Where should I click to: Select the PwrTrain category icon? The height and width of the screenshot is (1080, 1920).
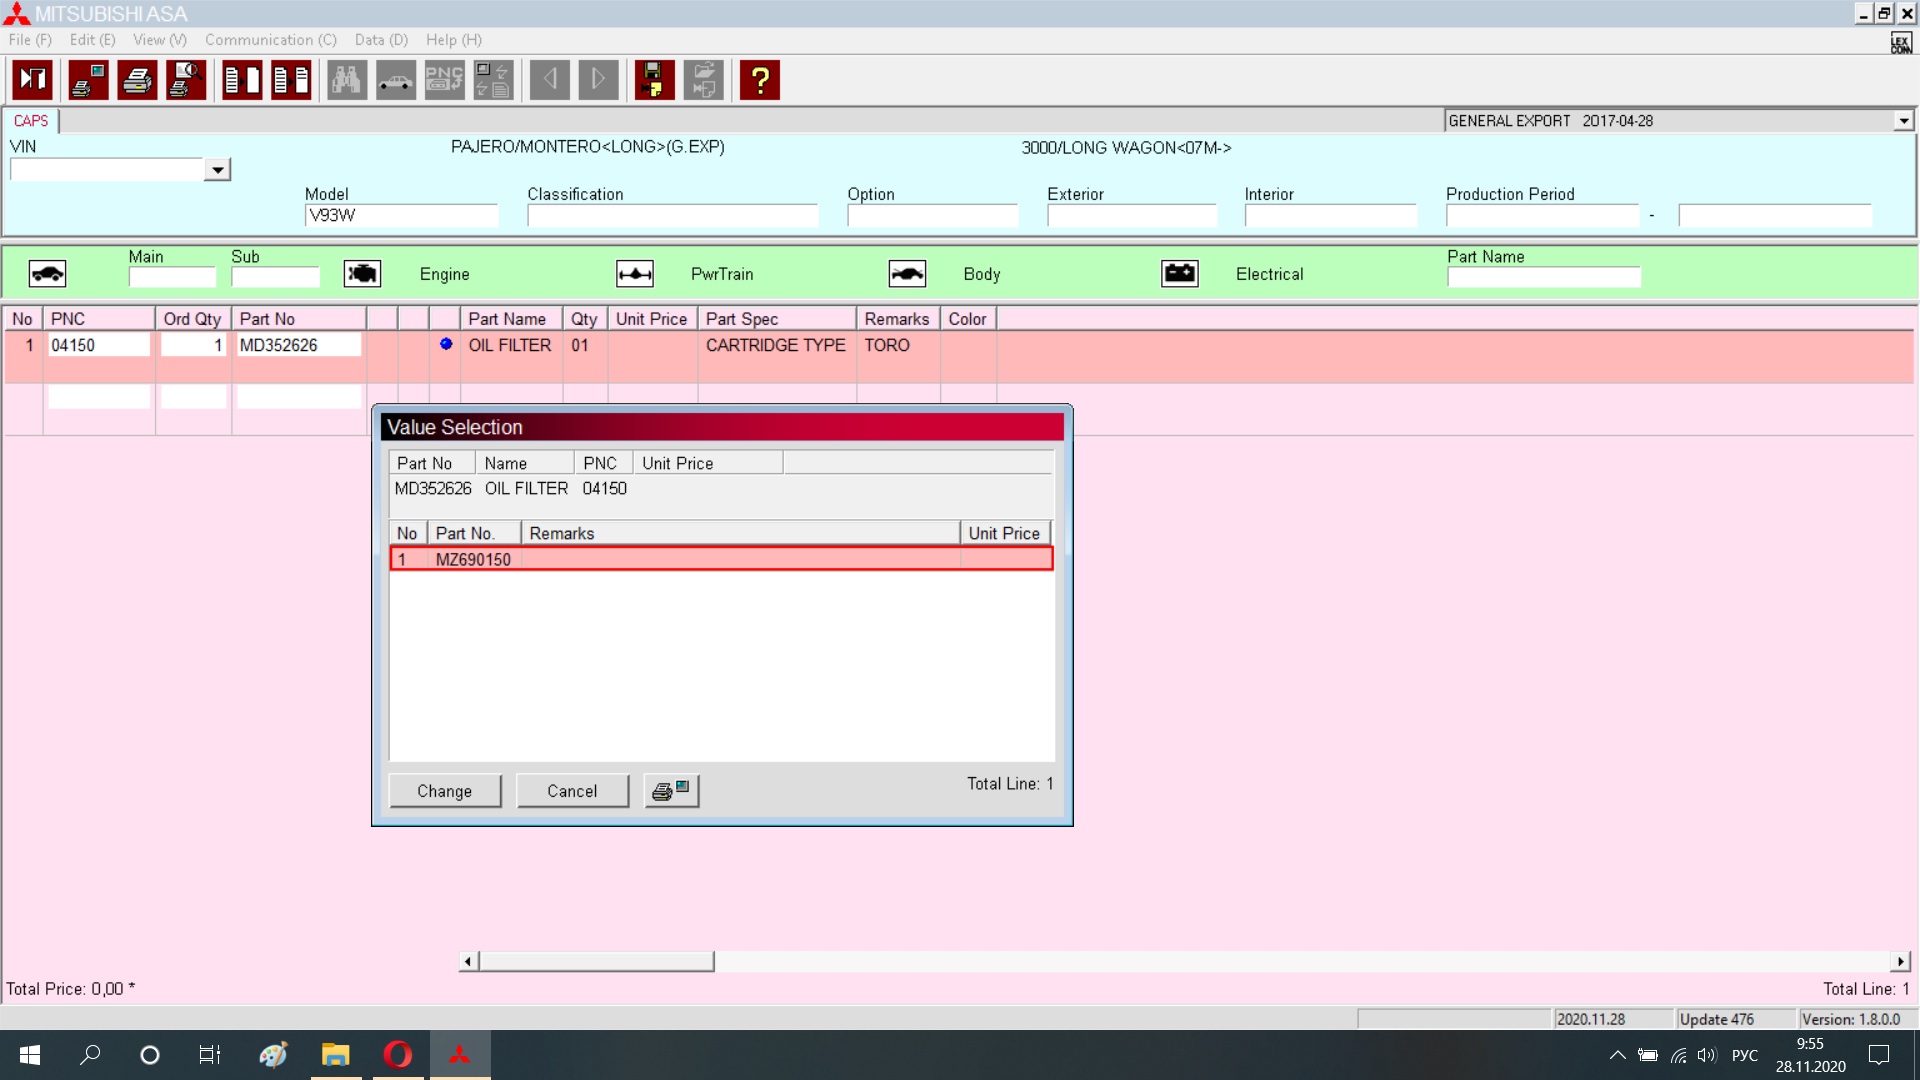point(635,274)
